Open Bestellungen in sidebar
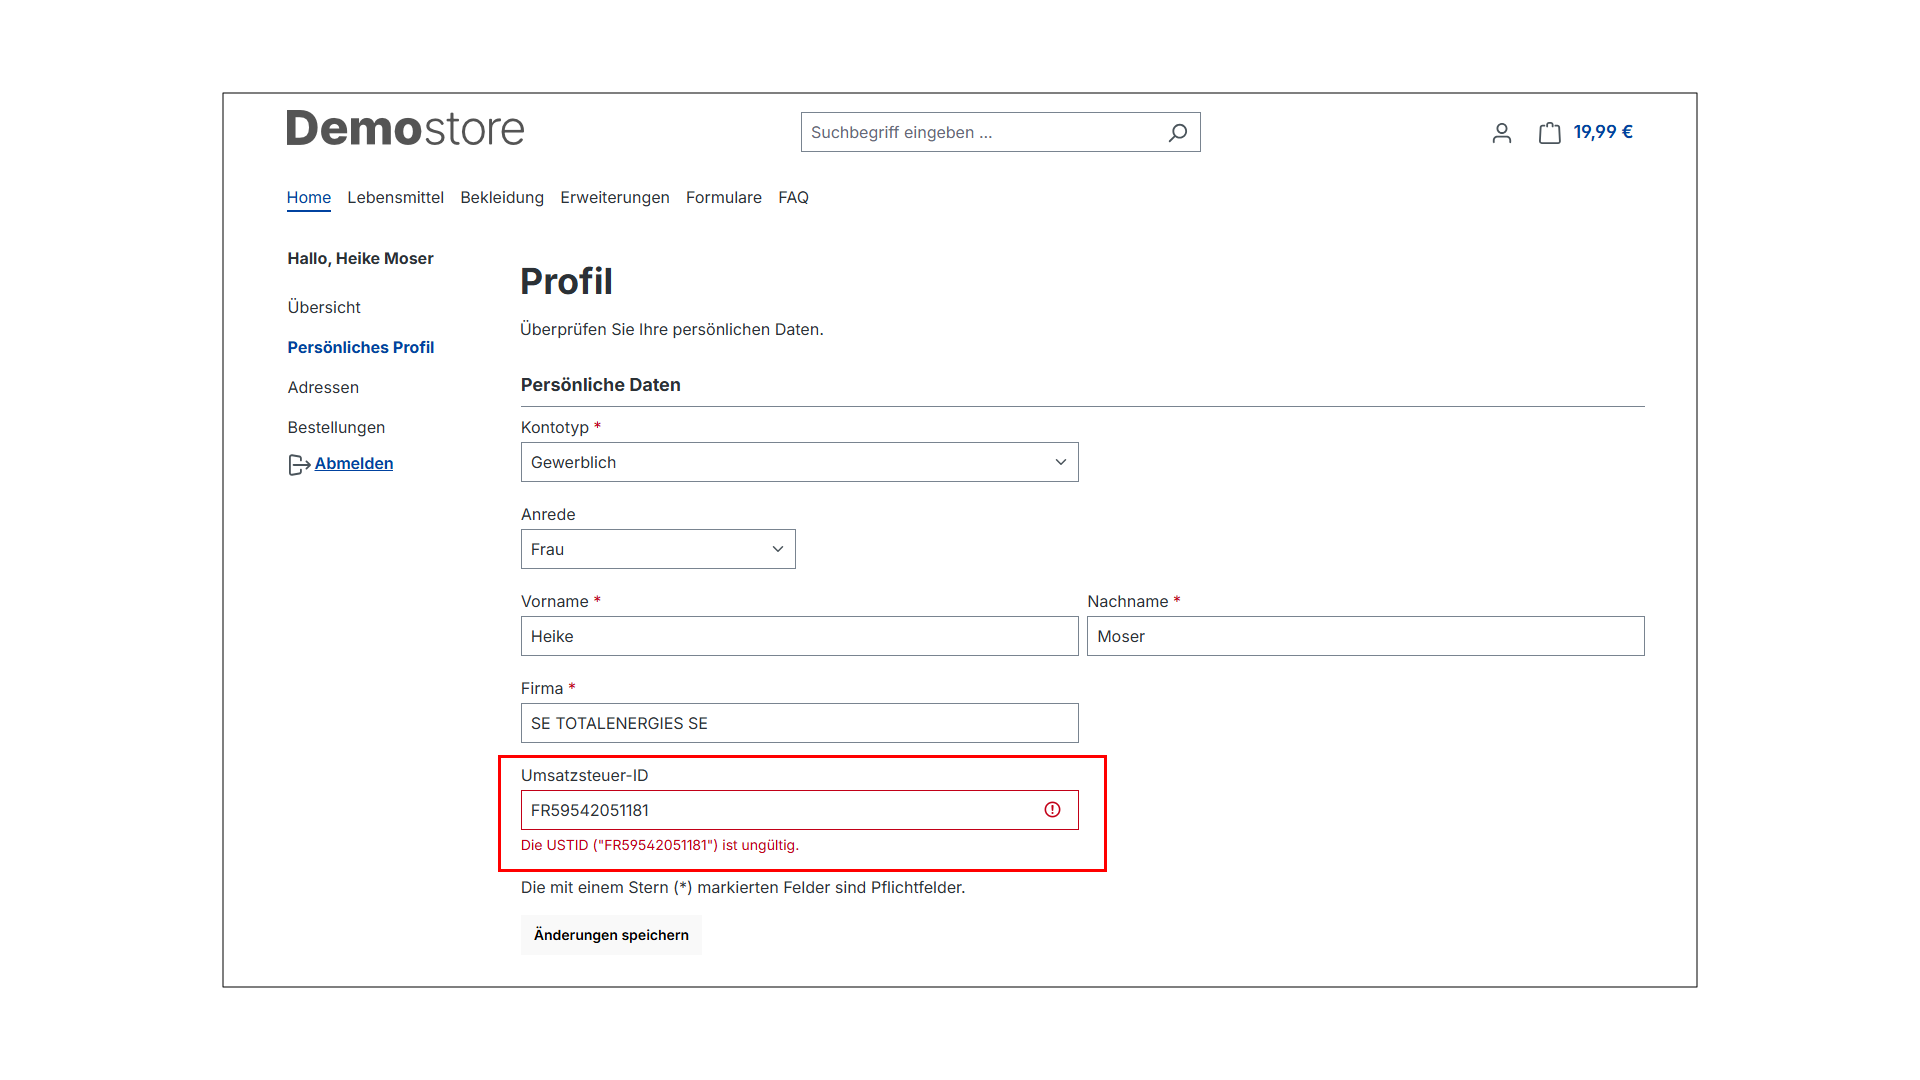Viewport: 1920px width, 1080px height. pos(335,427)
